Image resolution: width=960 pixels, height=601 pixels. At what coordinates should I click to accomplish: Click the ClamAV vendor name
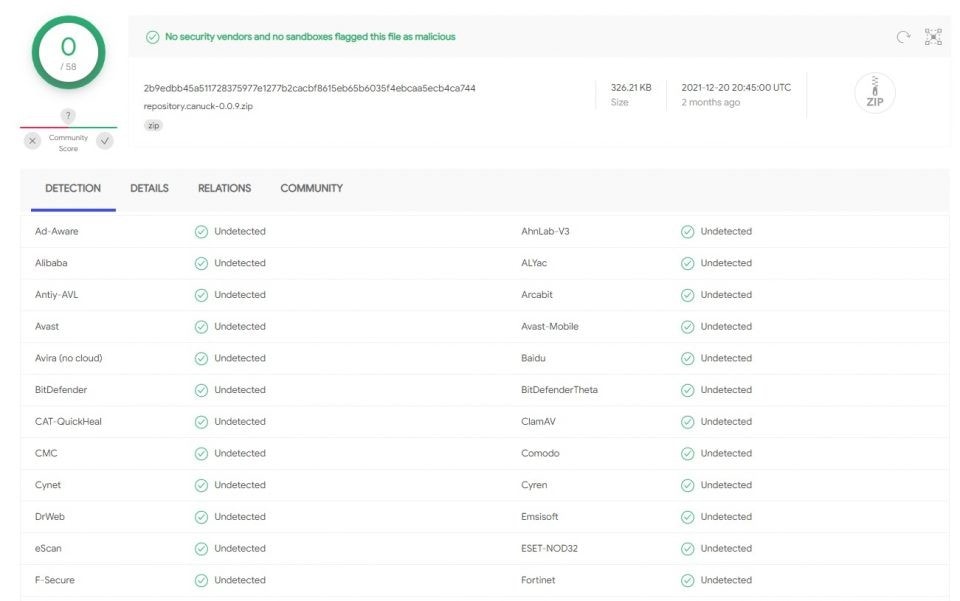tap(538, 422)
